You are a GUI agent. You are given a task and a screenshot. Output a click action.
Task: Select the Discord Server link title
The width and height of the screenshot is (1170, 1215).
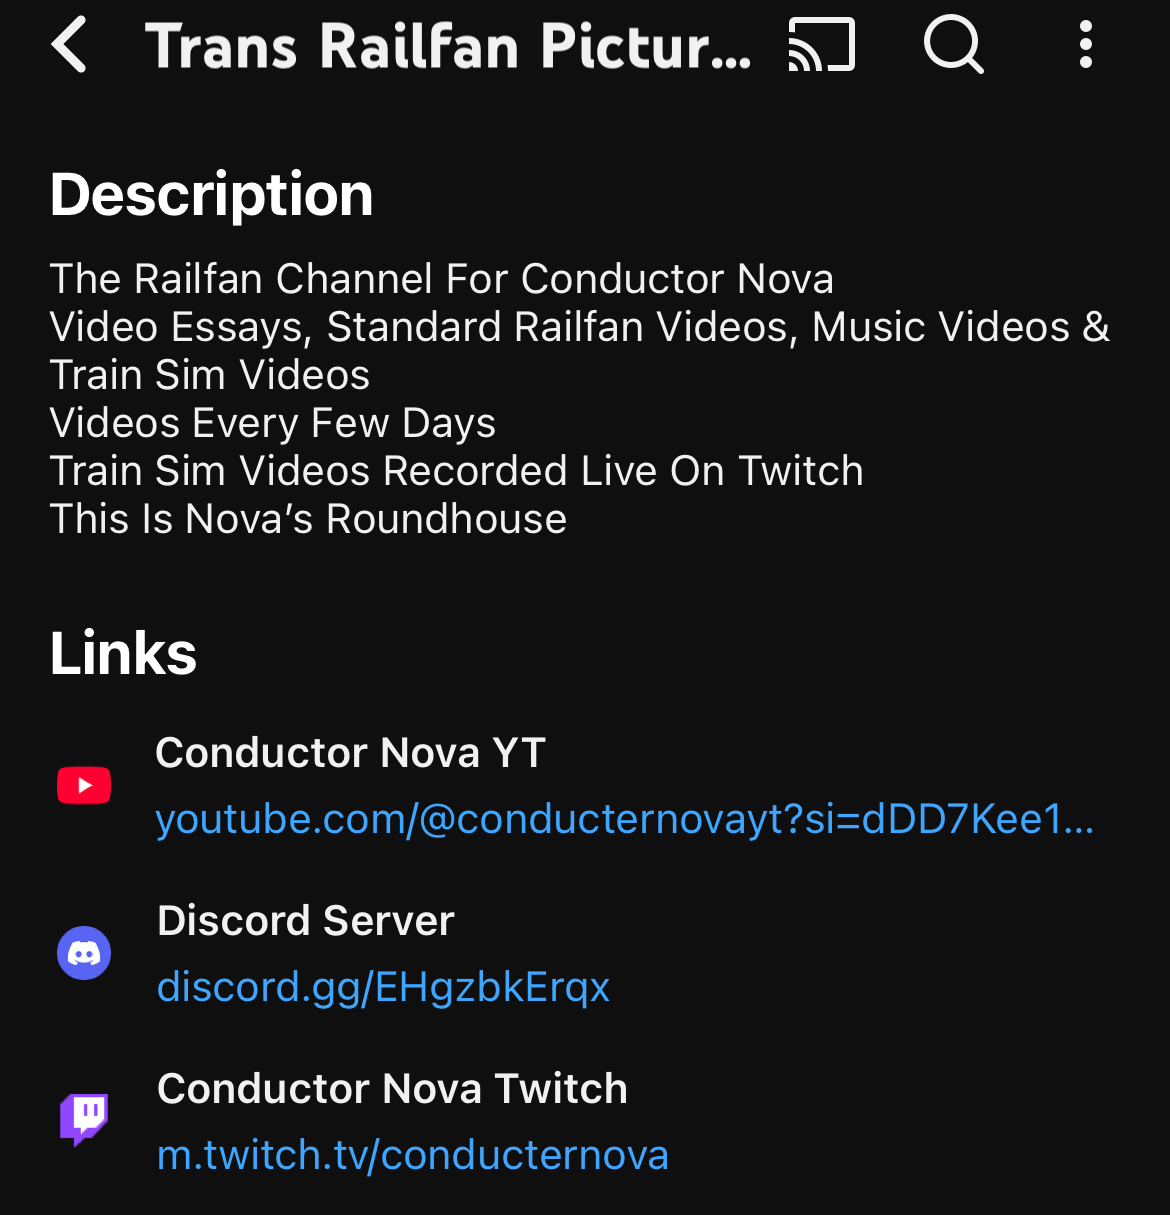point(306,921)
